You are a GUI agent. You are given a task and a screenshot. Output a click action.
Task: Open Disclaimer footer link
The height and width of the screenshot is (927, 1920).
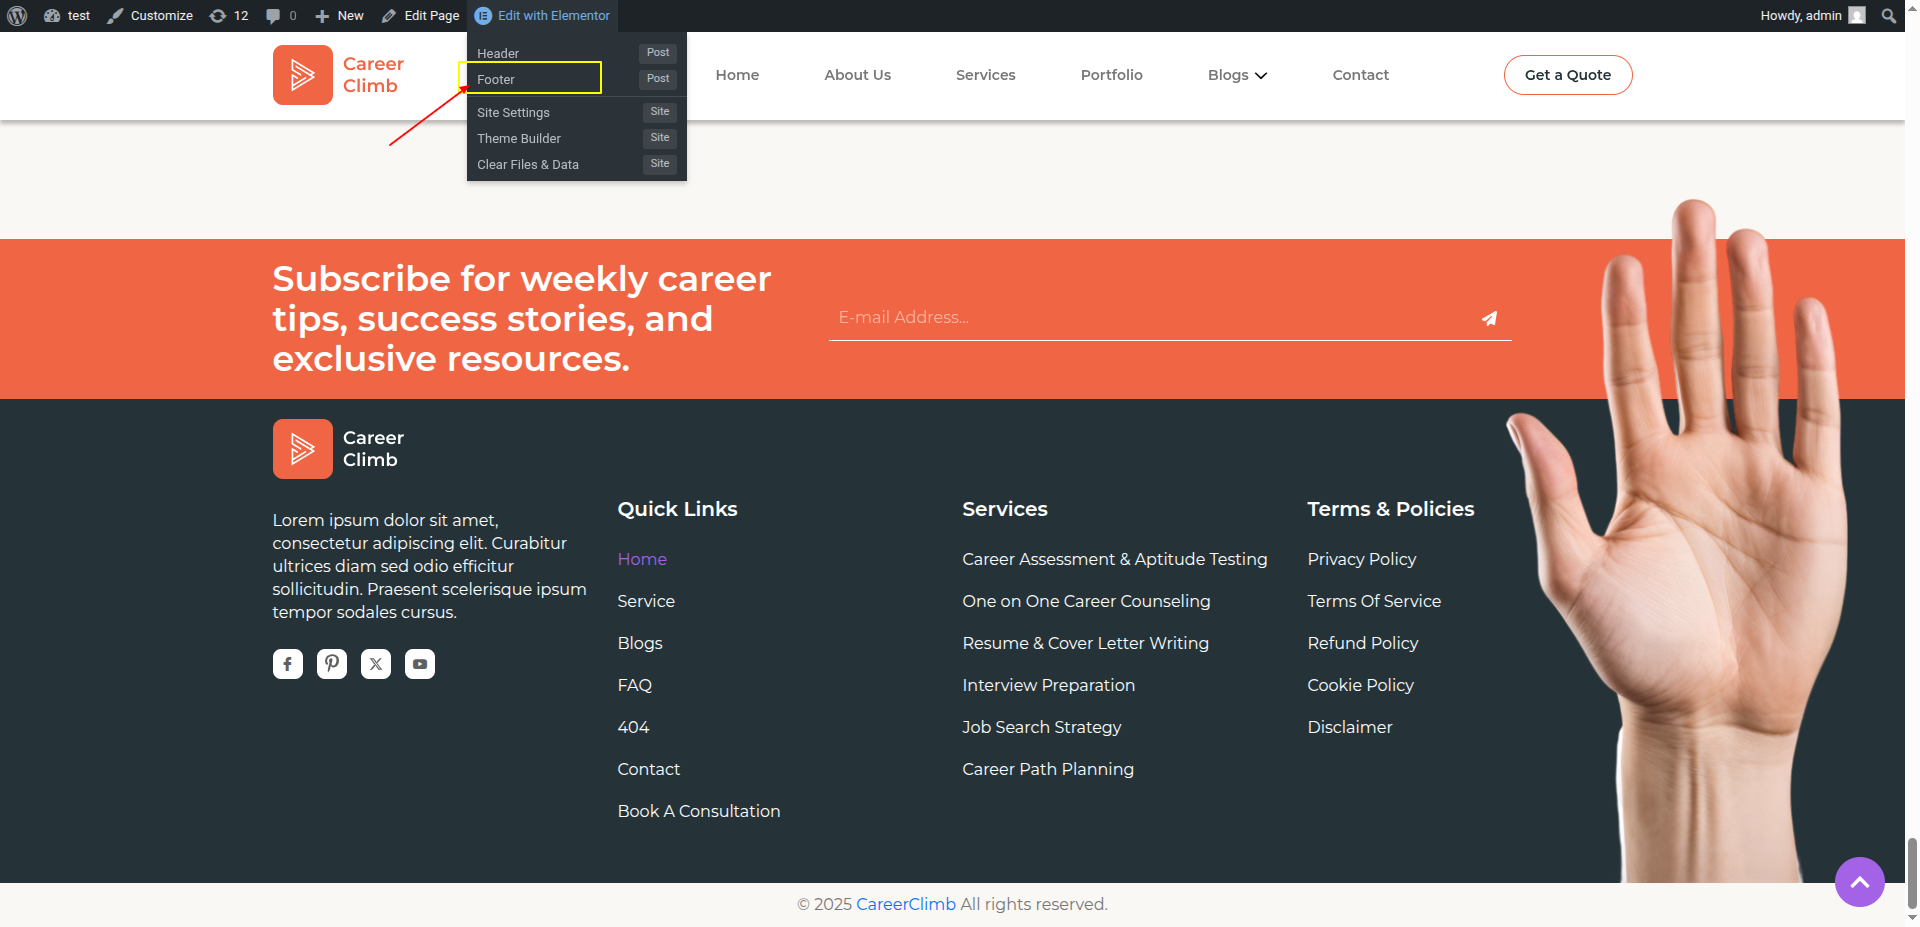1349,727
